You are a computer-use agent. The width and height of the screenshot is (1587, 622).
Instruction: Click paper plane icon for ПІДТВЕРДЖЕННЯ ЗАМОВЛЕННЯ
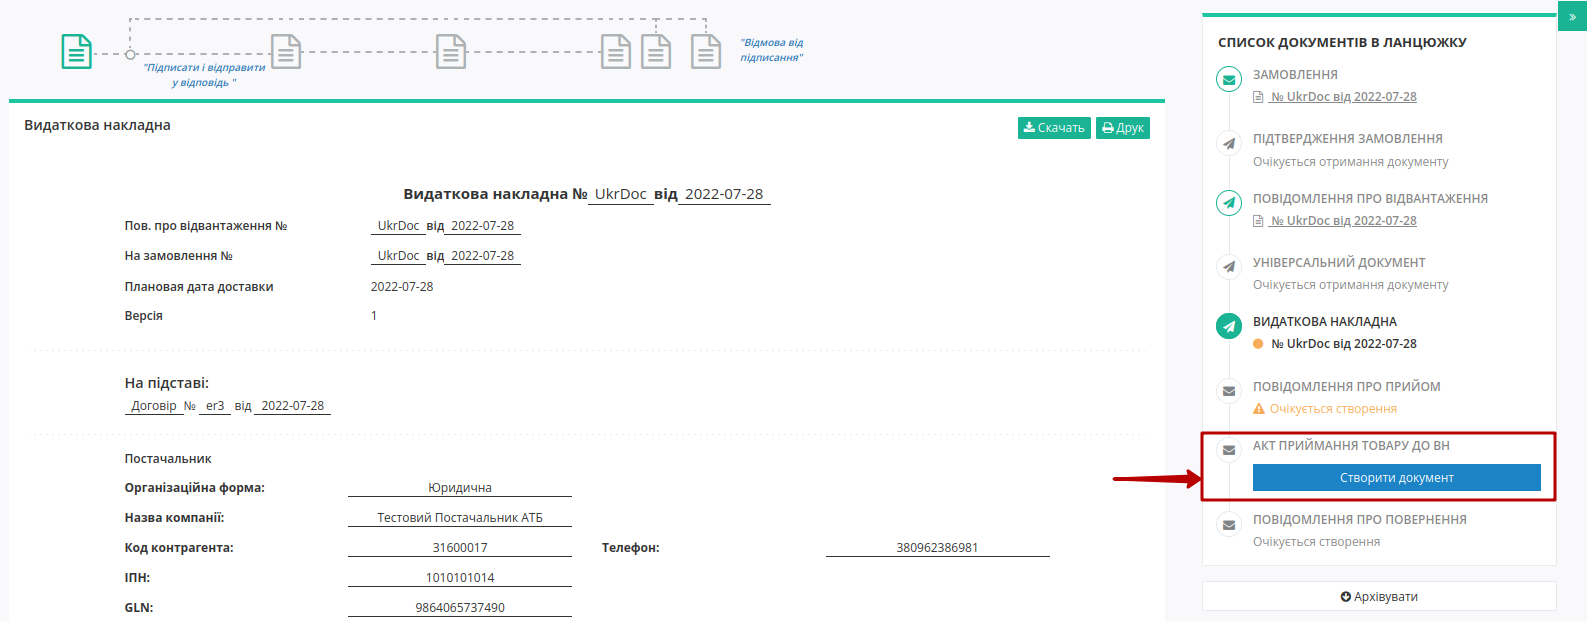tap(1229, 143)
